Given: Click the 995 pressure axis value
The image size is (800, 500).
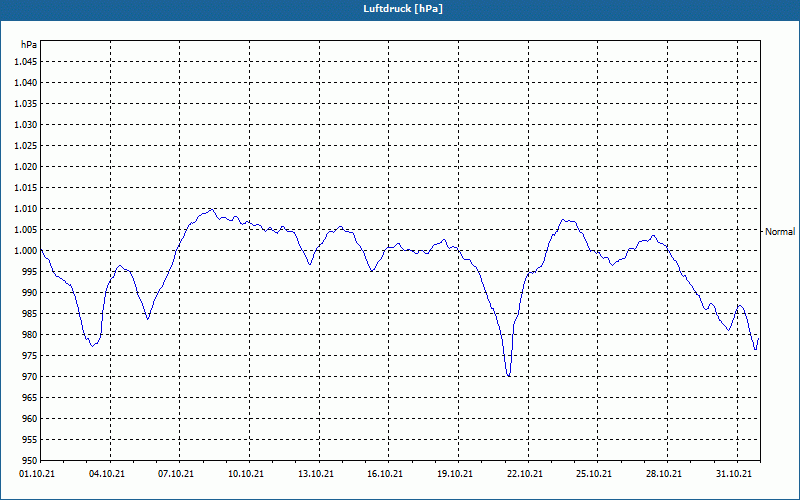Looking at the screenshot, I should pyautogui.click(x=31, y=271).
